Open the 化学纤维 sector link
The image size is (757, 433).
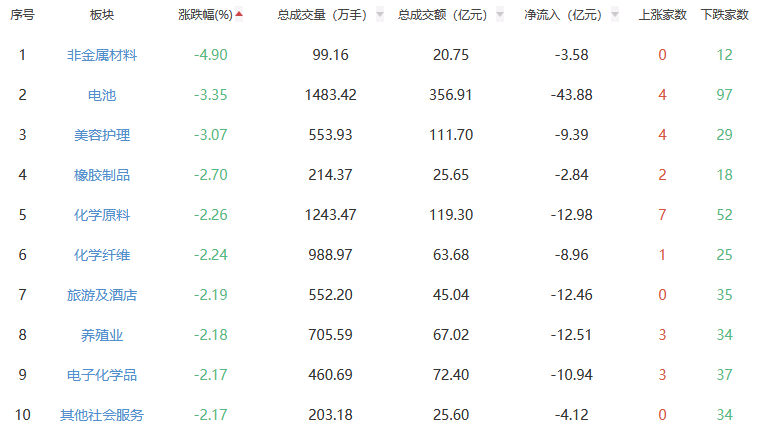(x=101, y=255)
